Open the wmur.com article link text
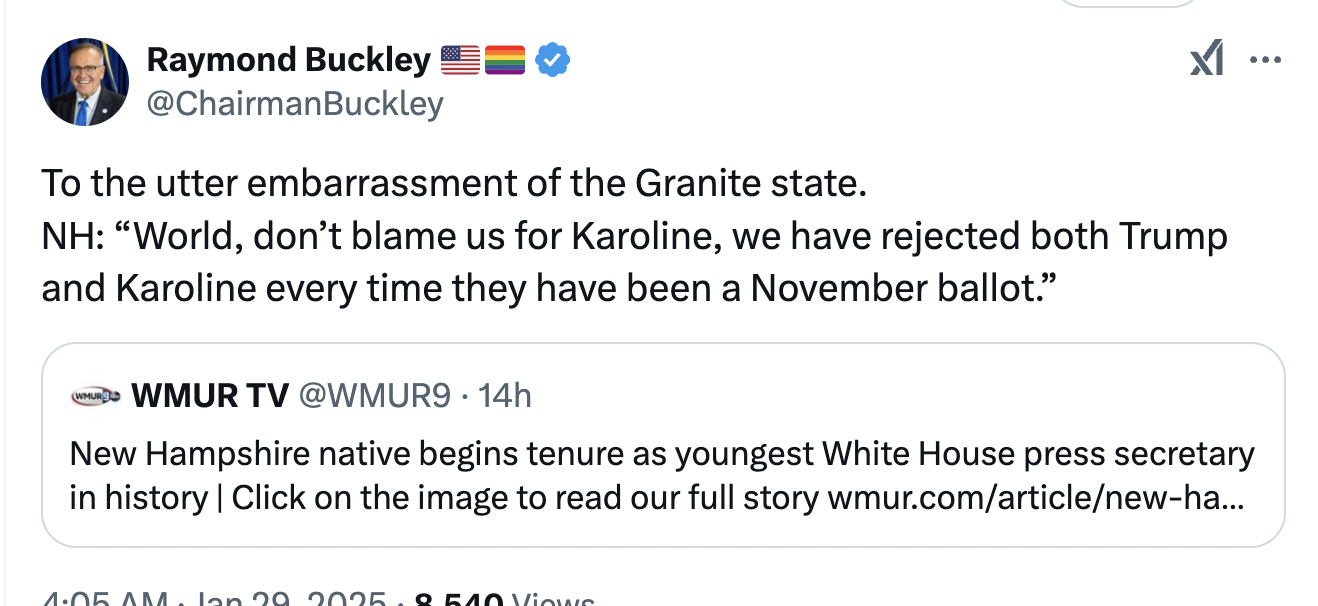Image resolution: width=1318 pixels, height=606 pixels. pos(1035,497)
